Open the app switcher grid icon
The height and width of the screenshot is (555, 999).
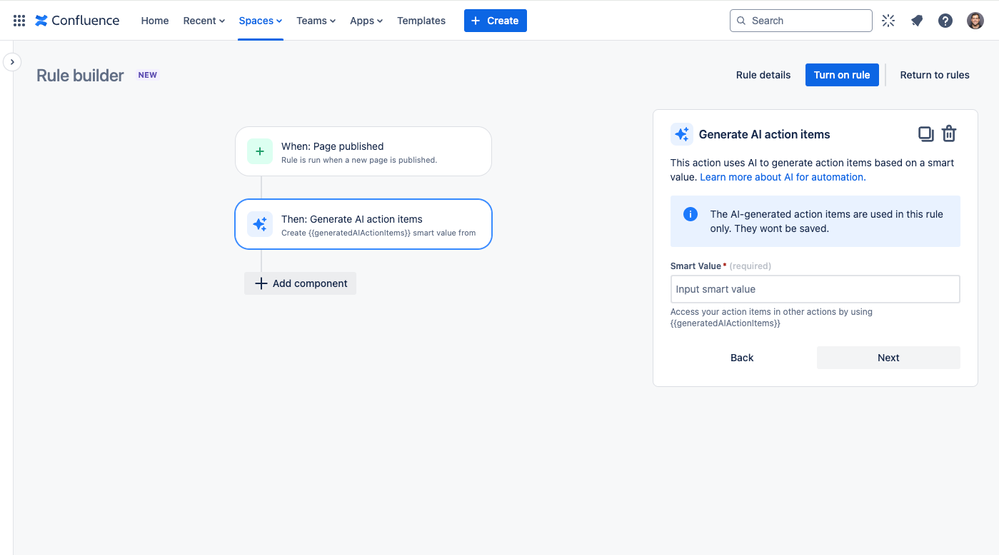coord(19,20)
